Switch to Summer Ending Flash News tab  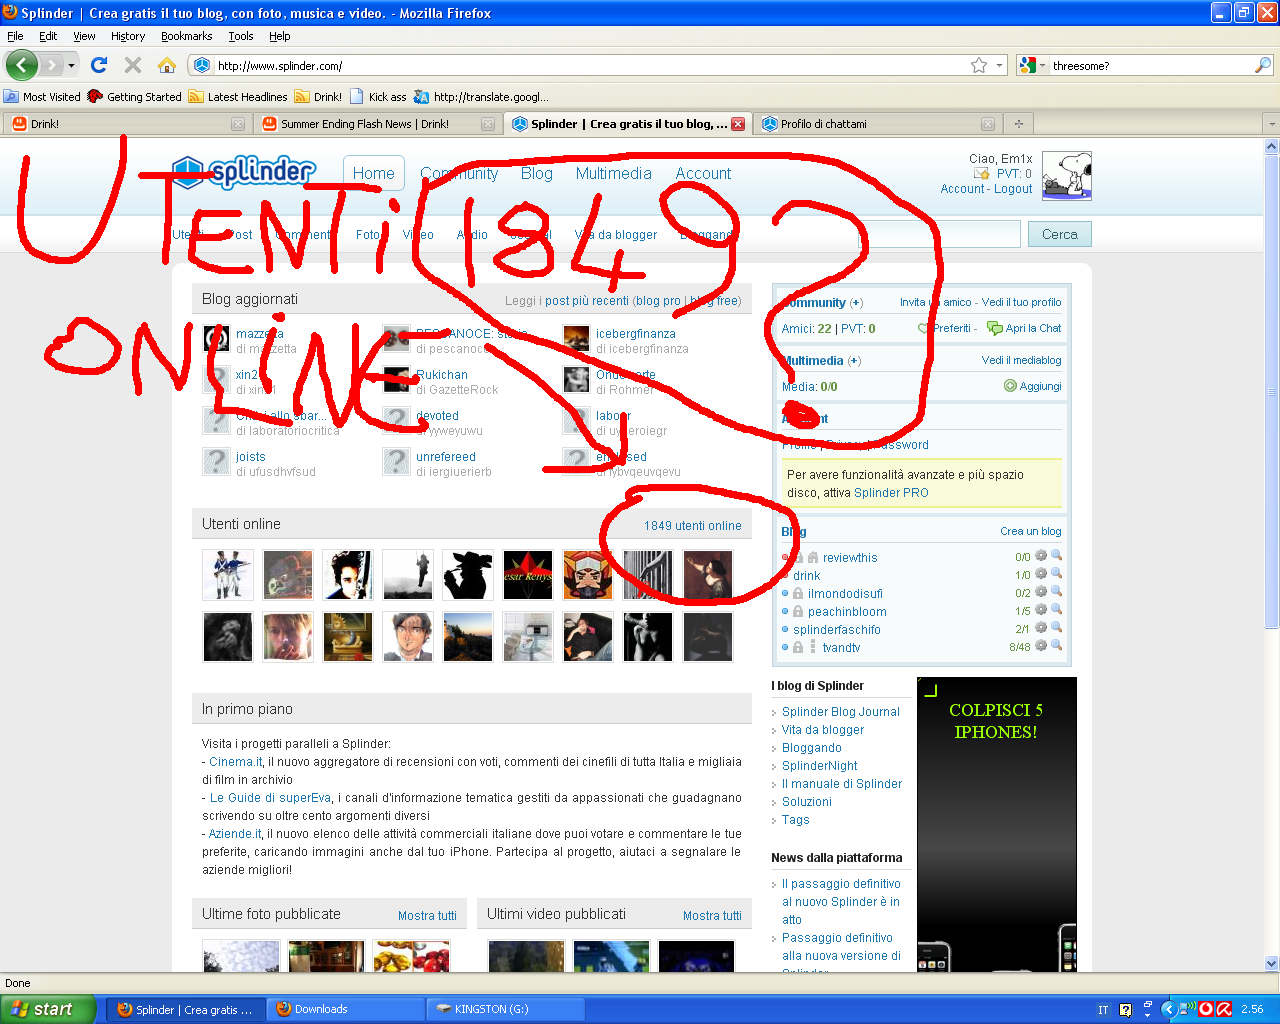tap(377, 124)
